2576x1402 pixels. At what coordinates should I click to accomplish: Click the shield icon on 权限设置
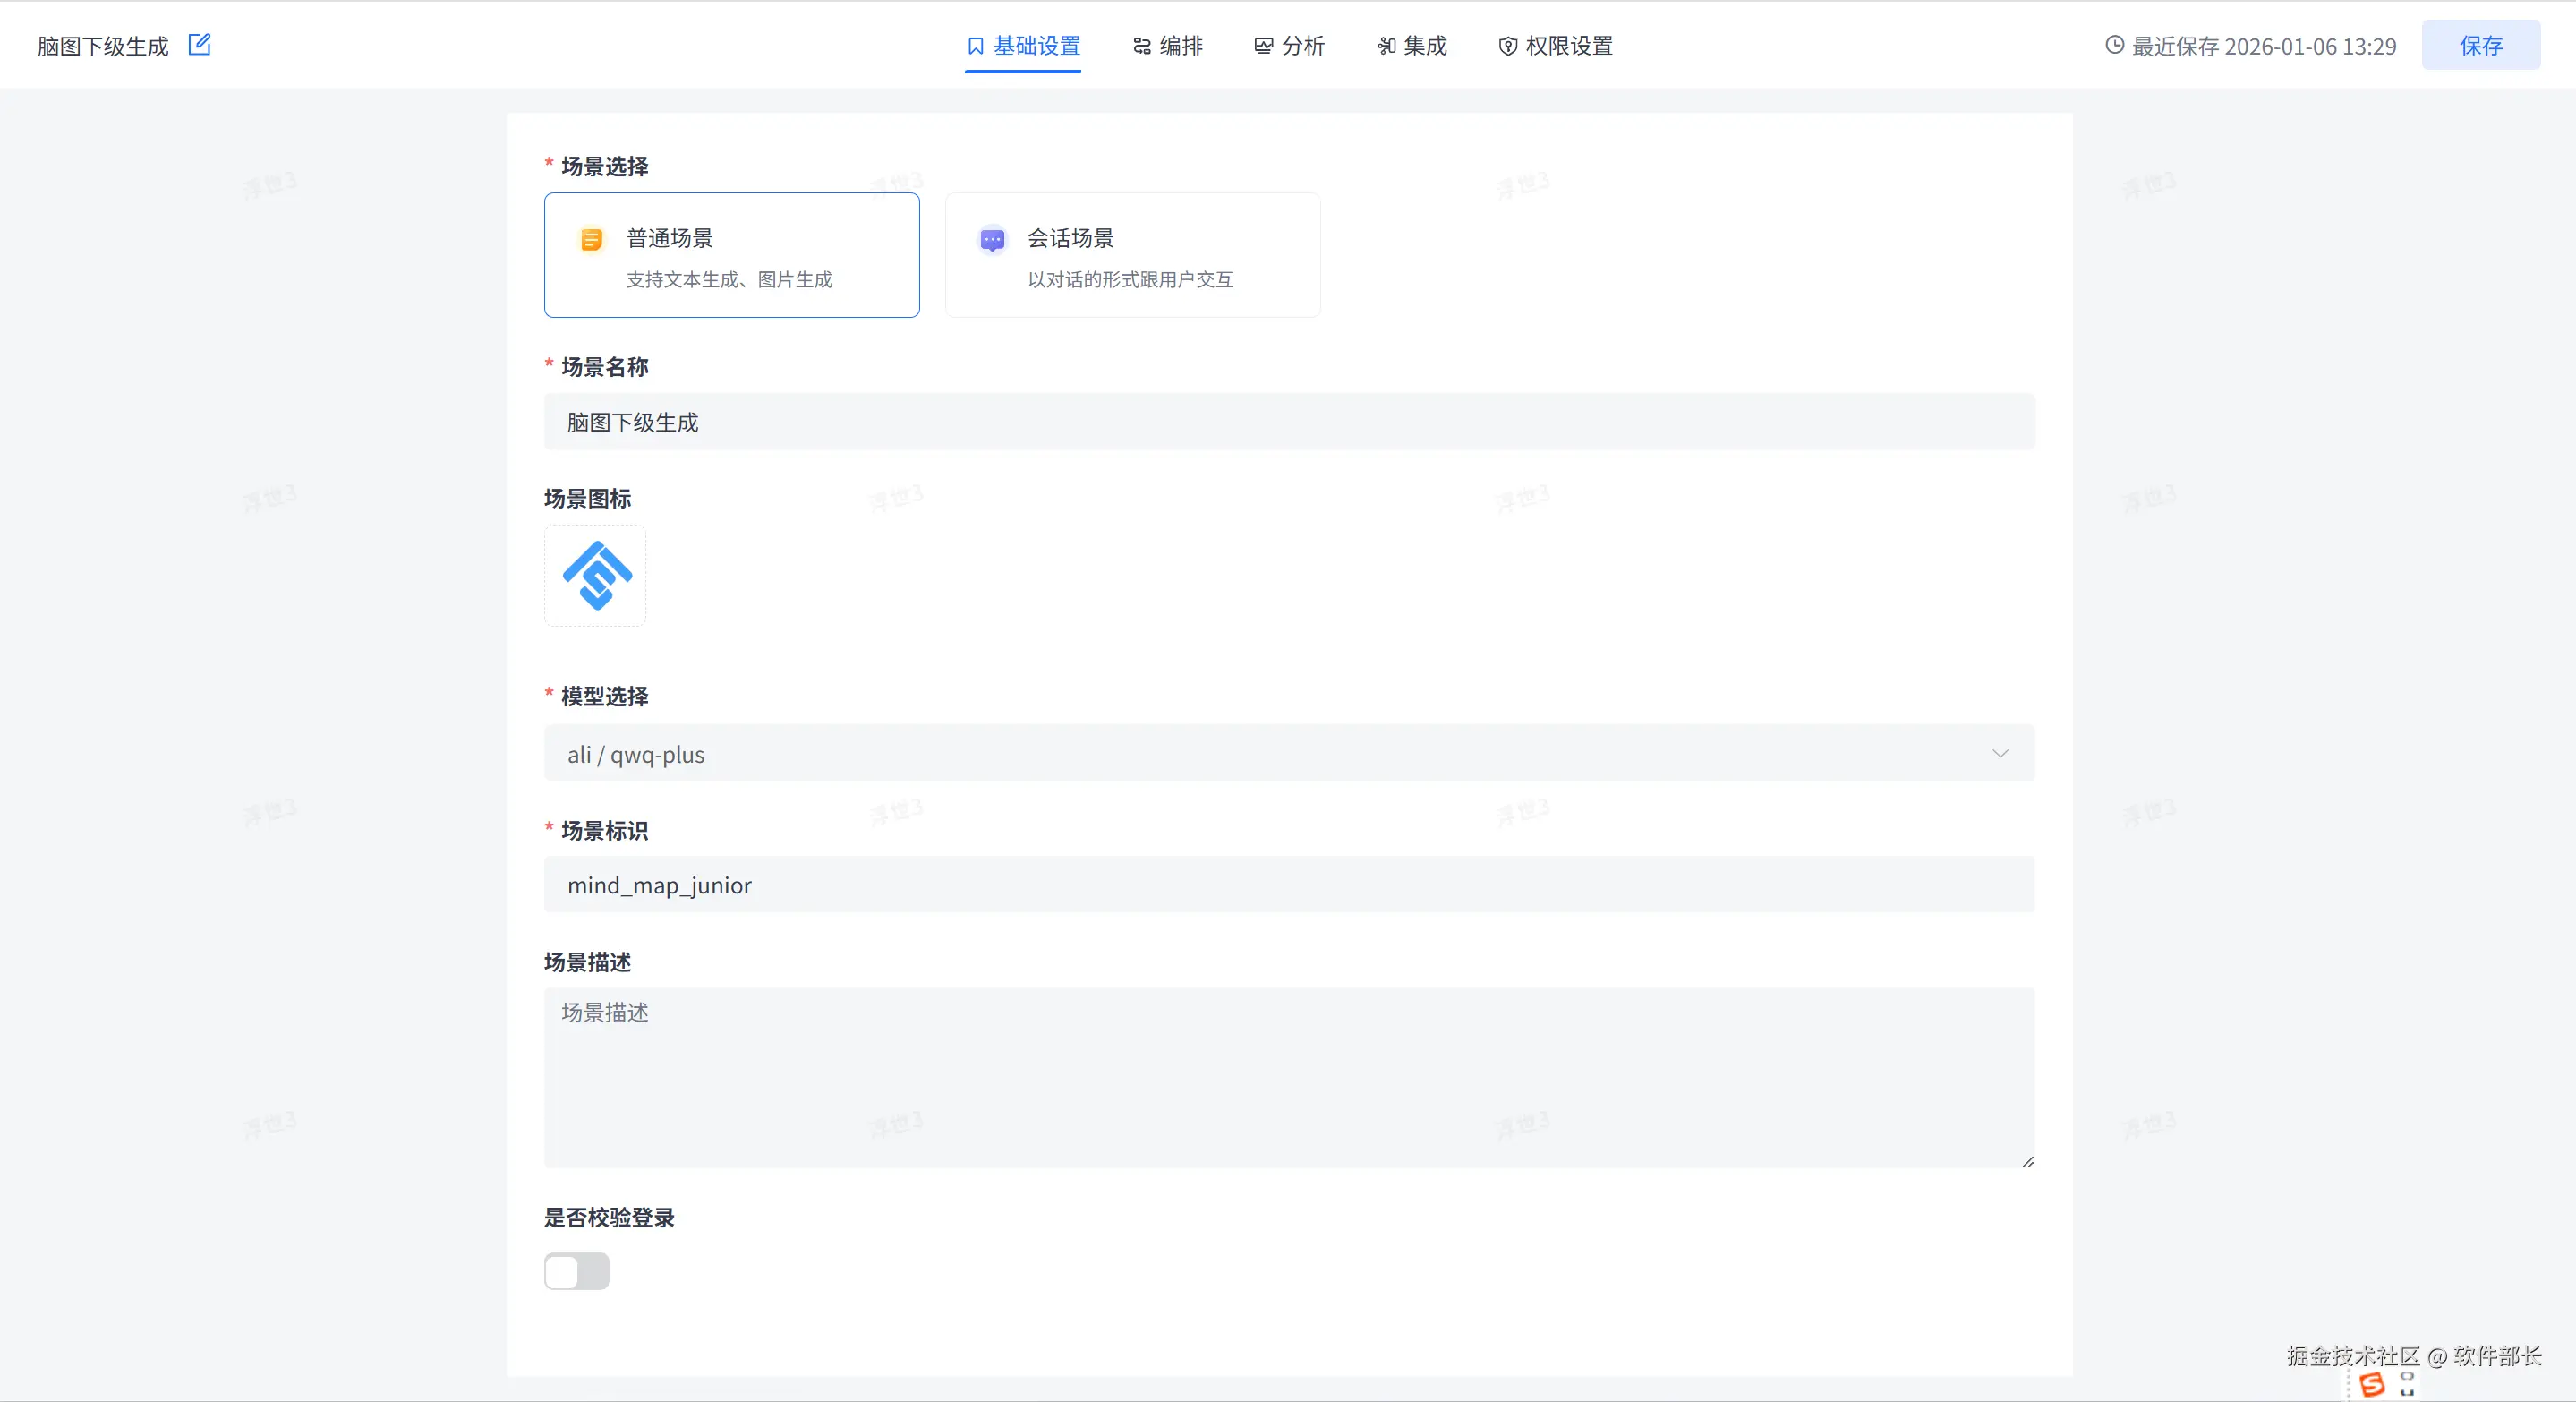[x=1508, y=46]
